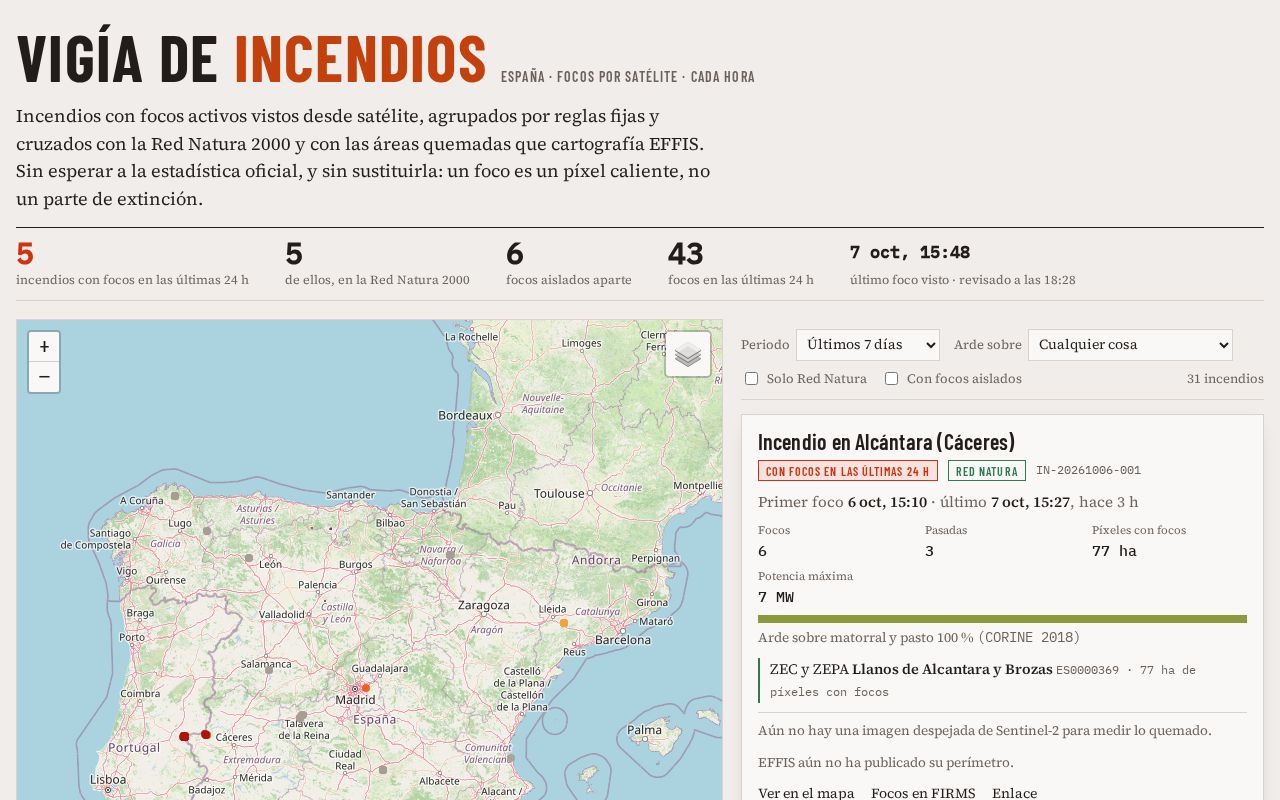The width and height of the screenshot is (1280, 800).
Task: Enable the Con focos aislados checkbox
Action: (x=891, y=379)
